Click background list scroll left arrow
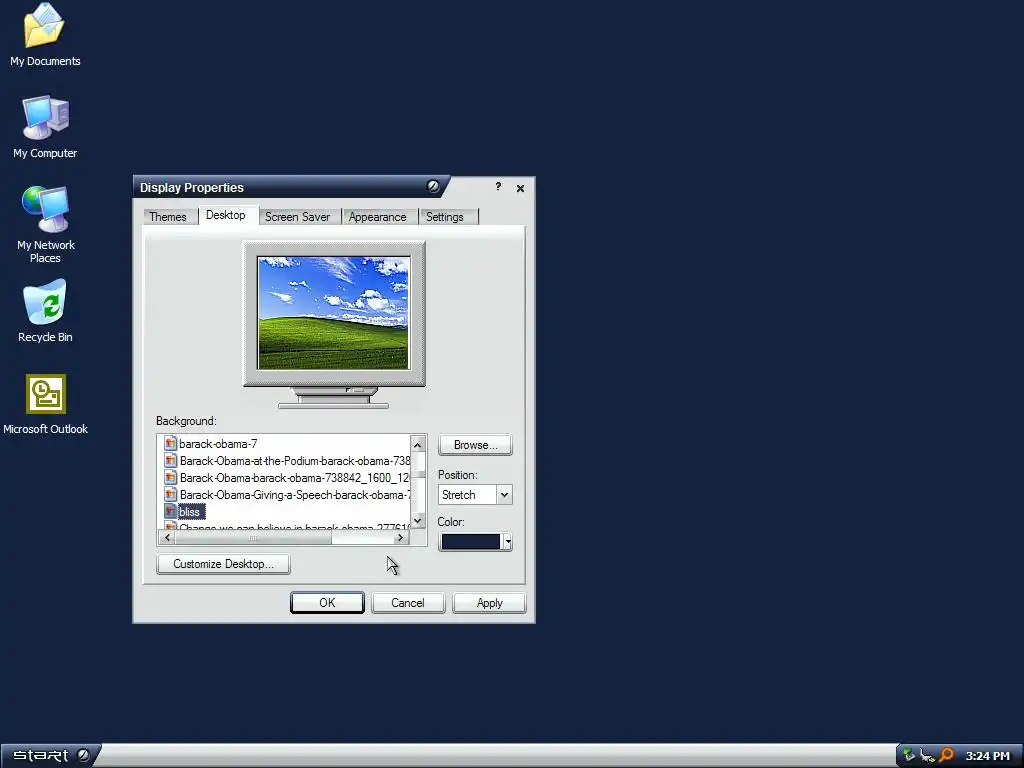Screen dimensions: 1024x768 167,537
